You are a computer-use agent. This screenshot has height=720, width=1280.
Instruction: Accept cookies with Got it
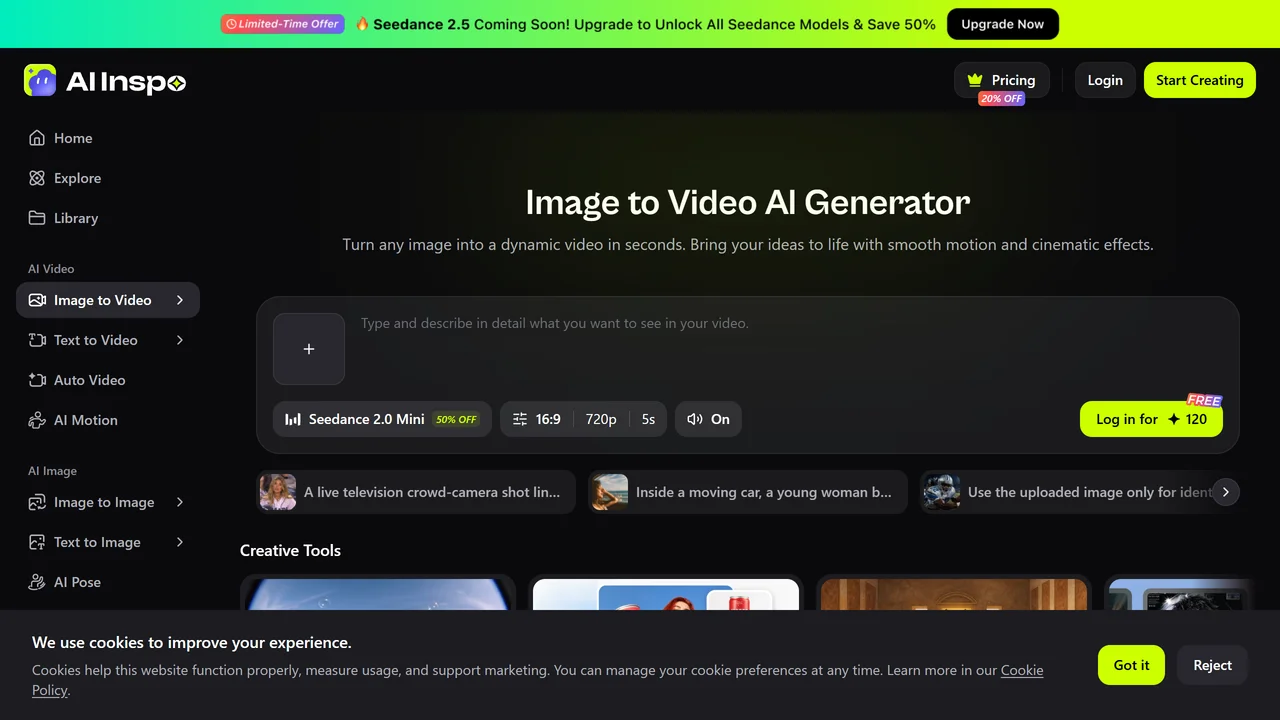[1131, 665]
